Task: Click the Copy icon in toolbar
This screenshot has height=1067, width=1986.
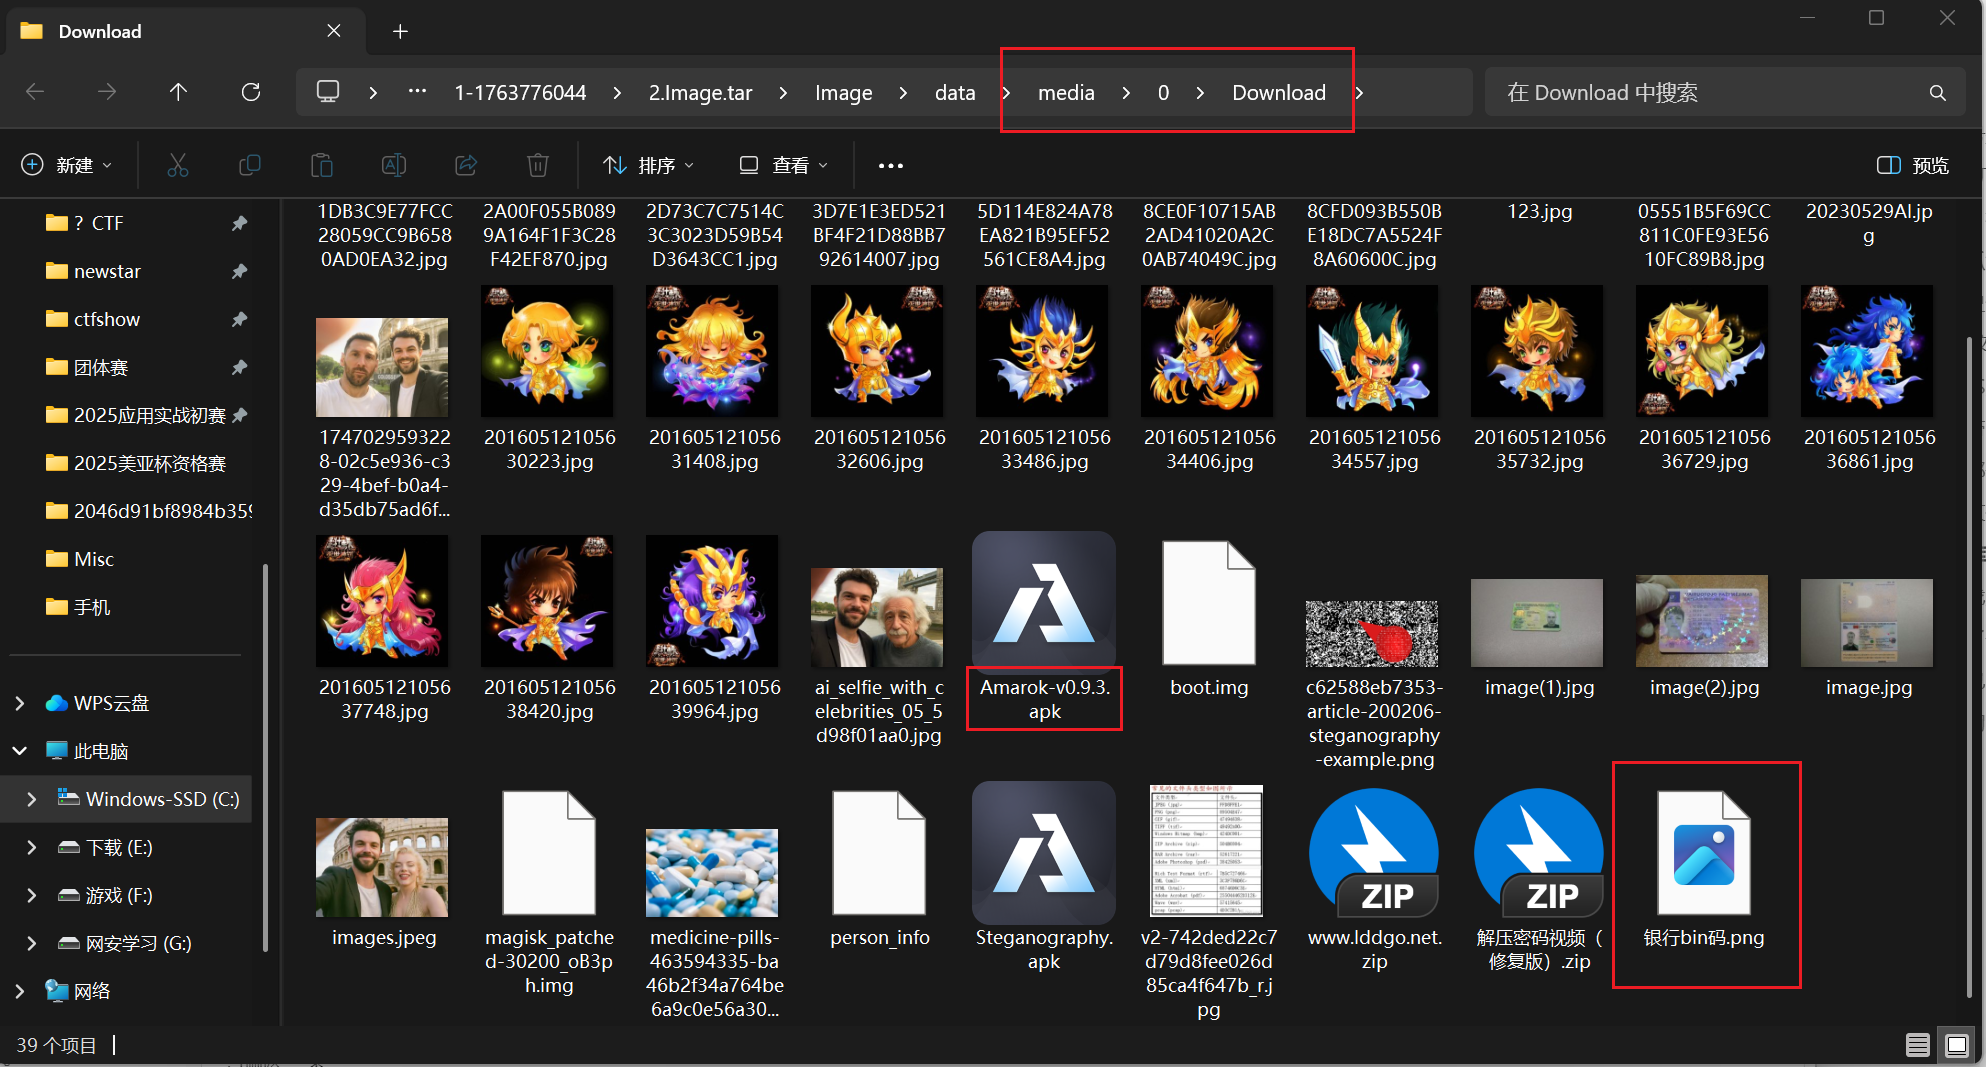Action: [x=250, y=165]
